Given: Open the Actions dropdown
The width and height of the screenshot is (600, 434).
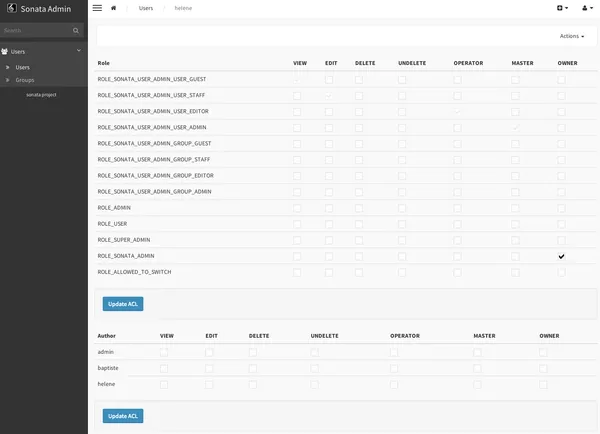Looking at the screenshot, I should (572, 36).
